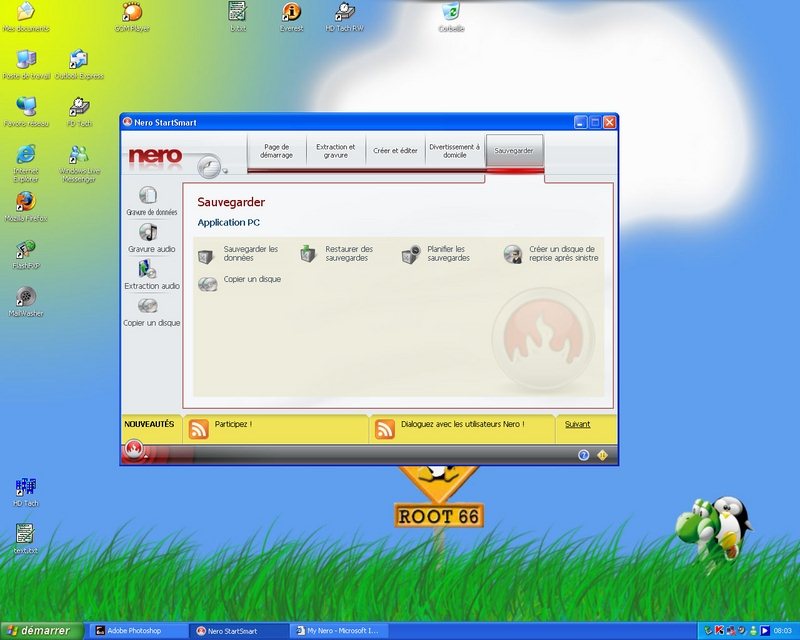This screenshot has height=640, width=800.
Task: Switch to the Page de démarrage tab
Action: (x=277, y=151)
